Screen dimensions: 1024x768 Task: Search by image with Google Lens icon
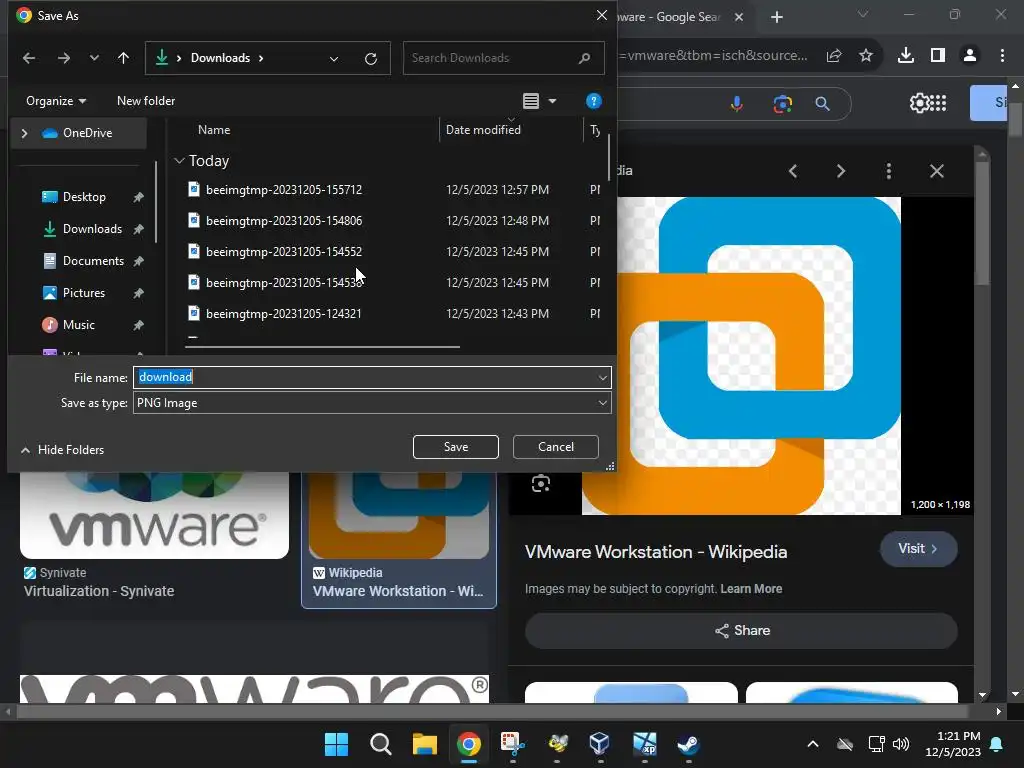(782, 104)
